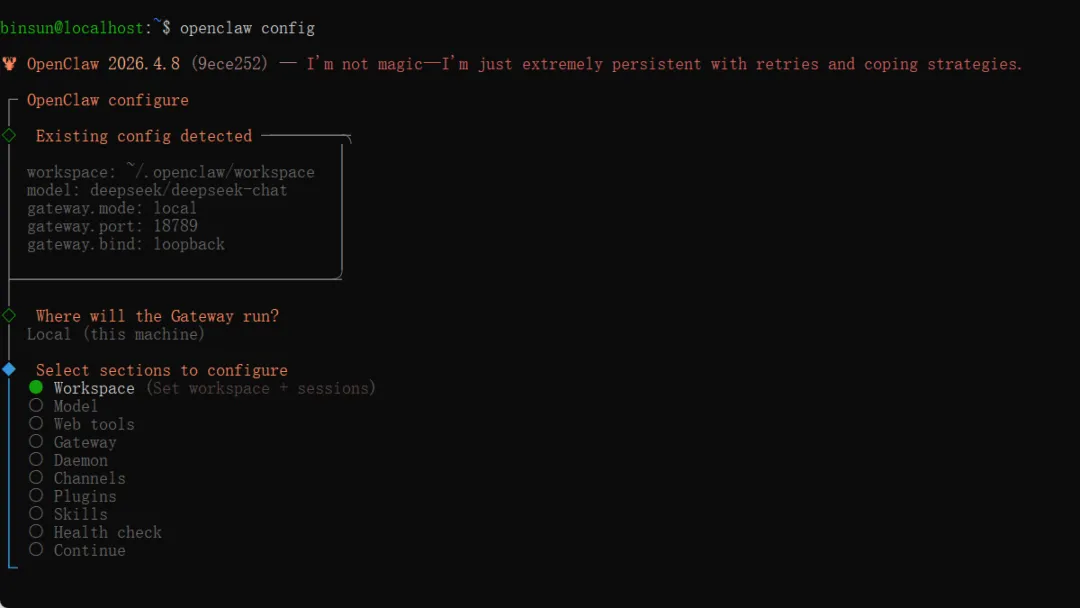Screen dimensions: 1080x608
Task: Choose the Continue option
Action: (90, 550)
